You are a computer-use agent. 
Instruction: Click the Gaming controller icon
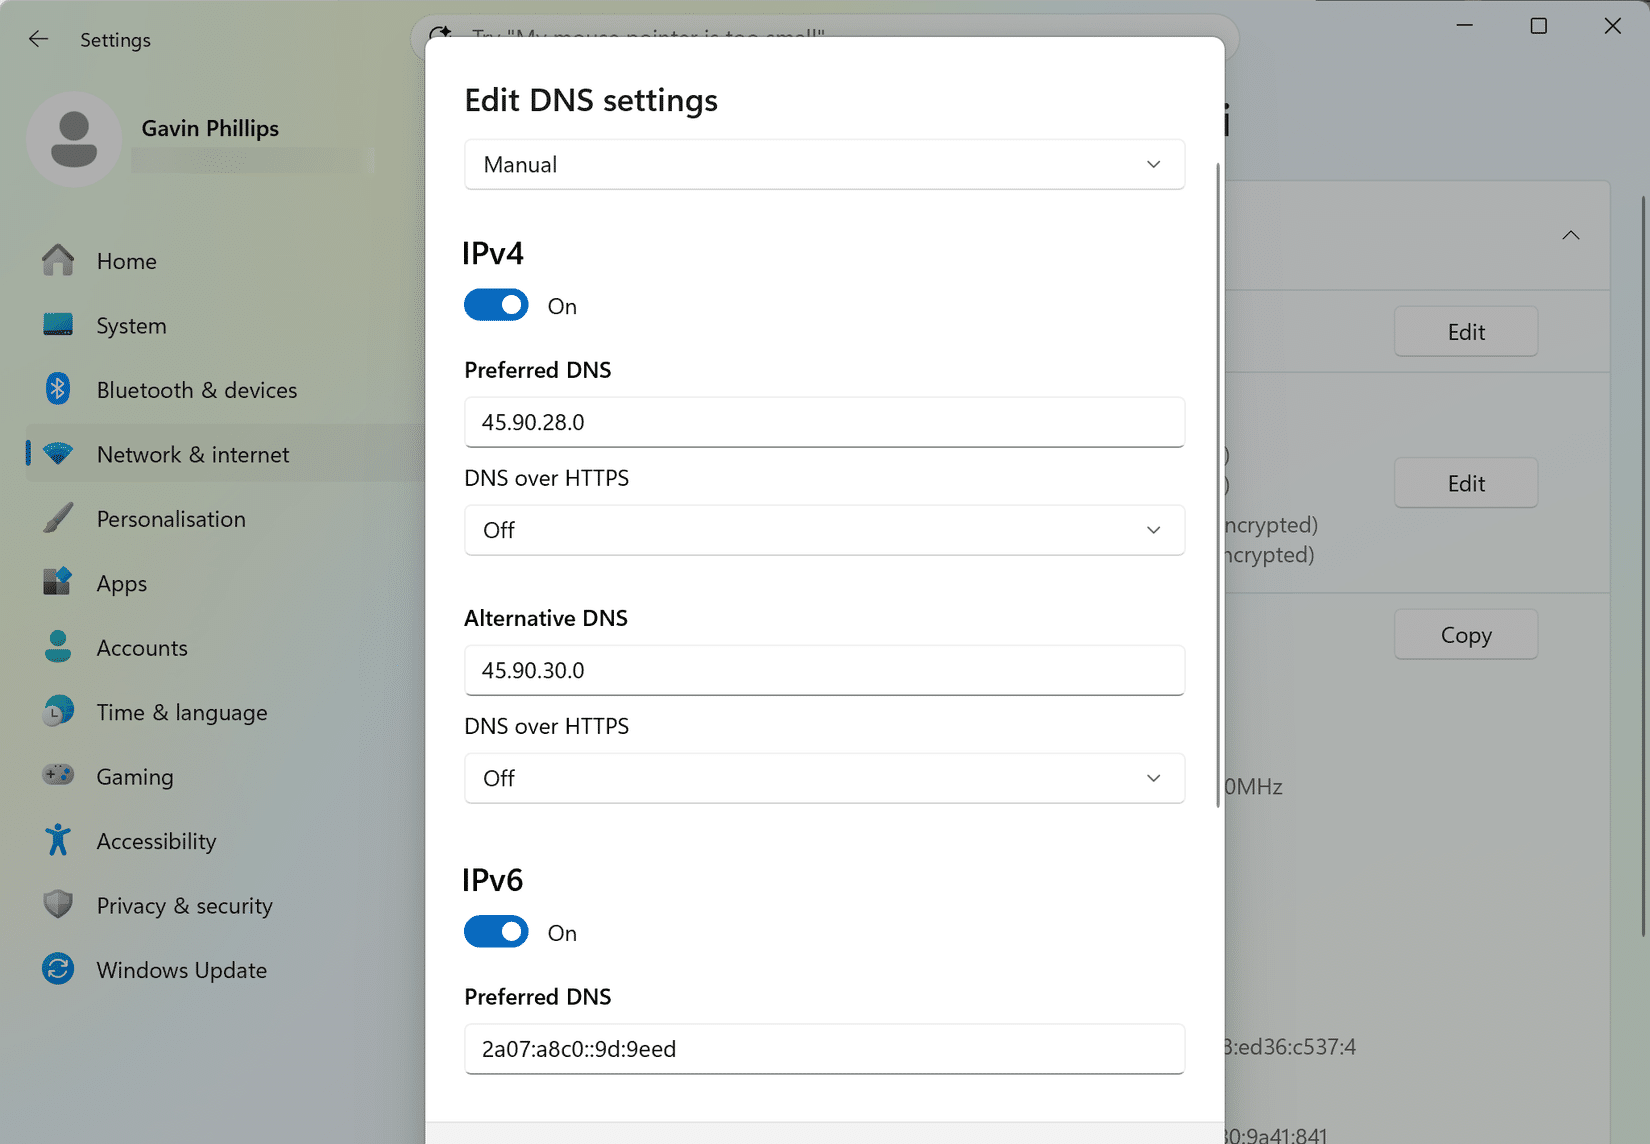(x=58, y=775)
